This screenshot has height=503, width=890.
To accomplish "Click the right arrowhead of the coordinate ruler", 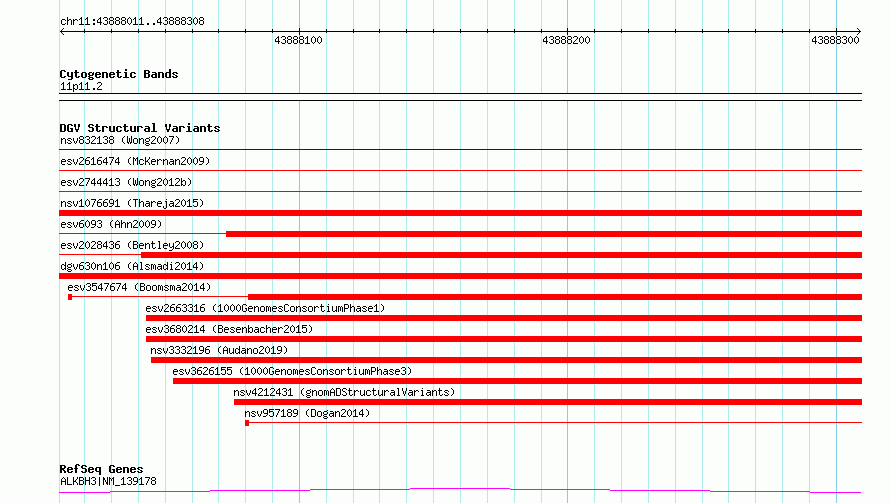I will pos(858,32).
